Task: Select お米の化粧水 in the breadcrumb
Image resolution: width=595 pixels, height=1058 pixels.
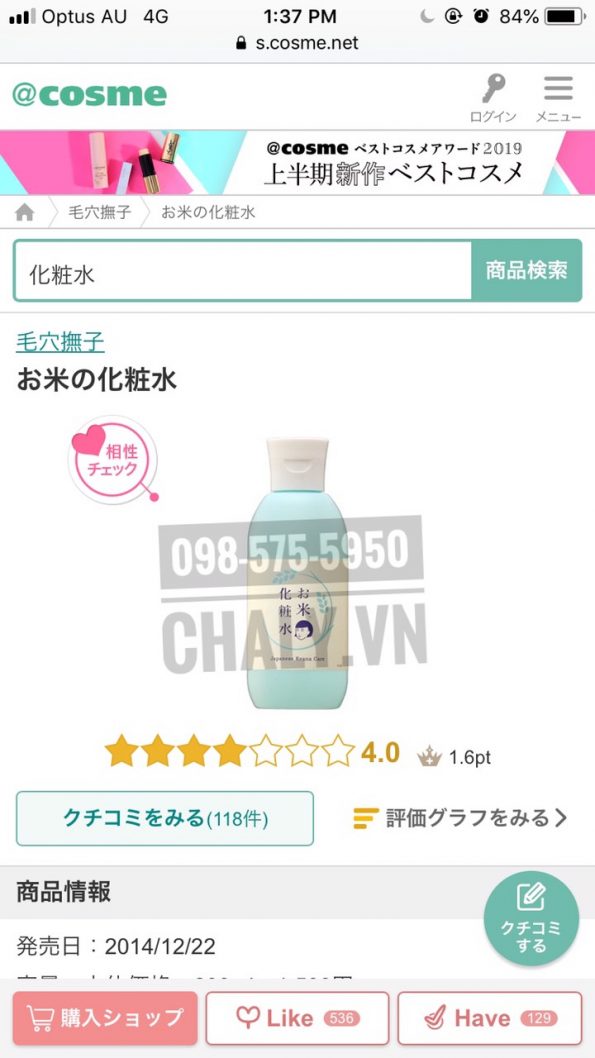Action: click(x=208, y=213)
